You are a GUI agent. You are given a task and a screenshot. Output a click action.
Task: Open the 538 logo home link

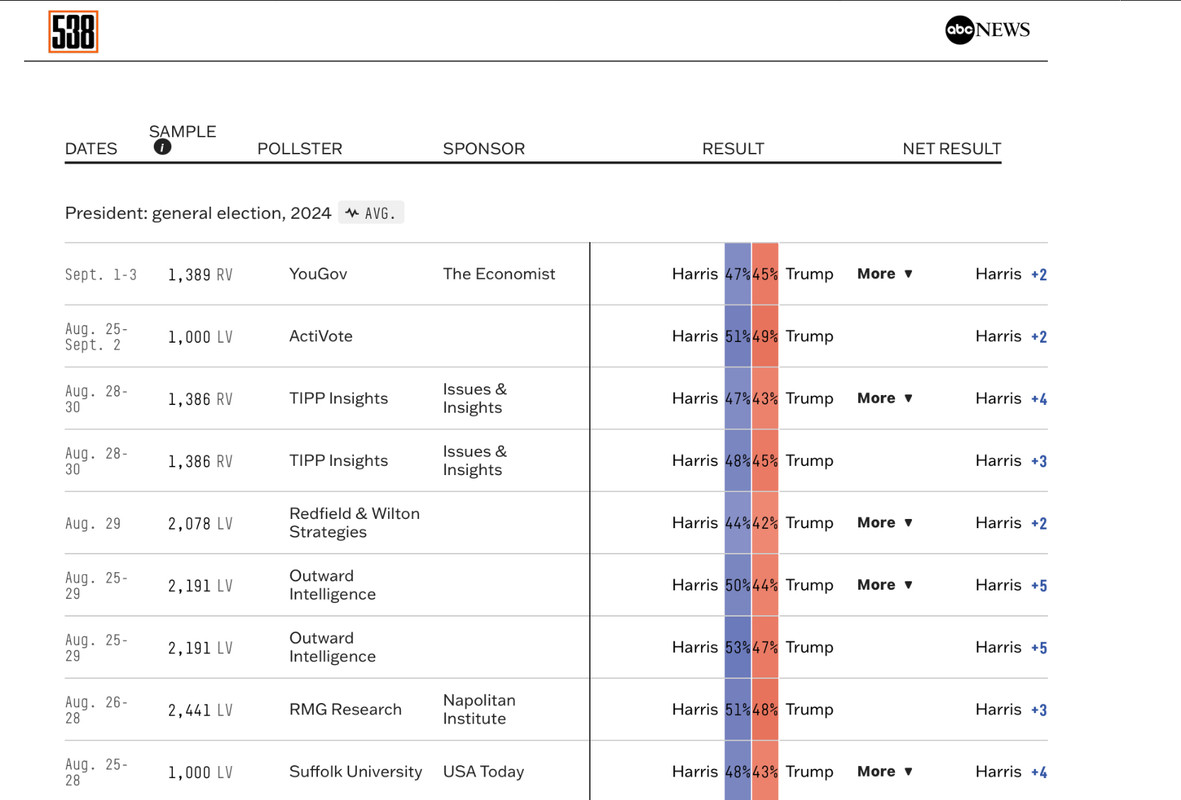(73, 32)
